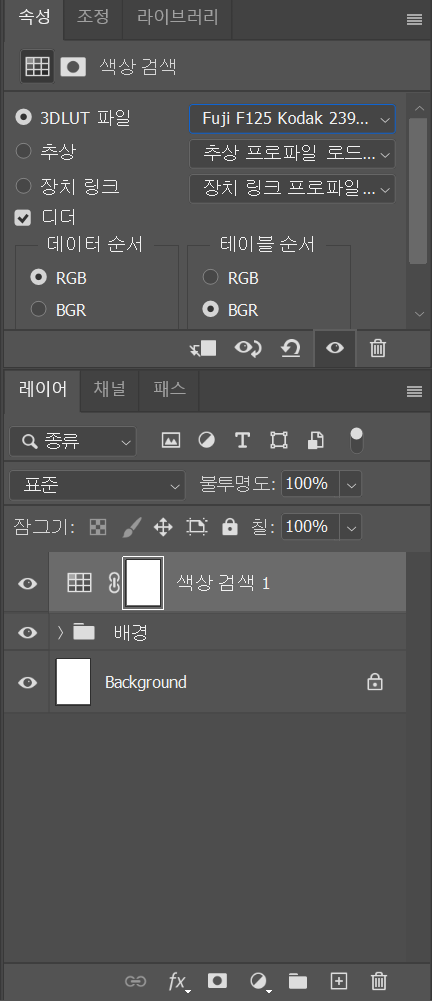Create new fill or adjustment layer icon
The image size is (432, 1001).
pyautogui.click(x=258, y=982)
